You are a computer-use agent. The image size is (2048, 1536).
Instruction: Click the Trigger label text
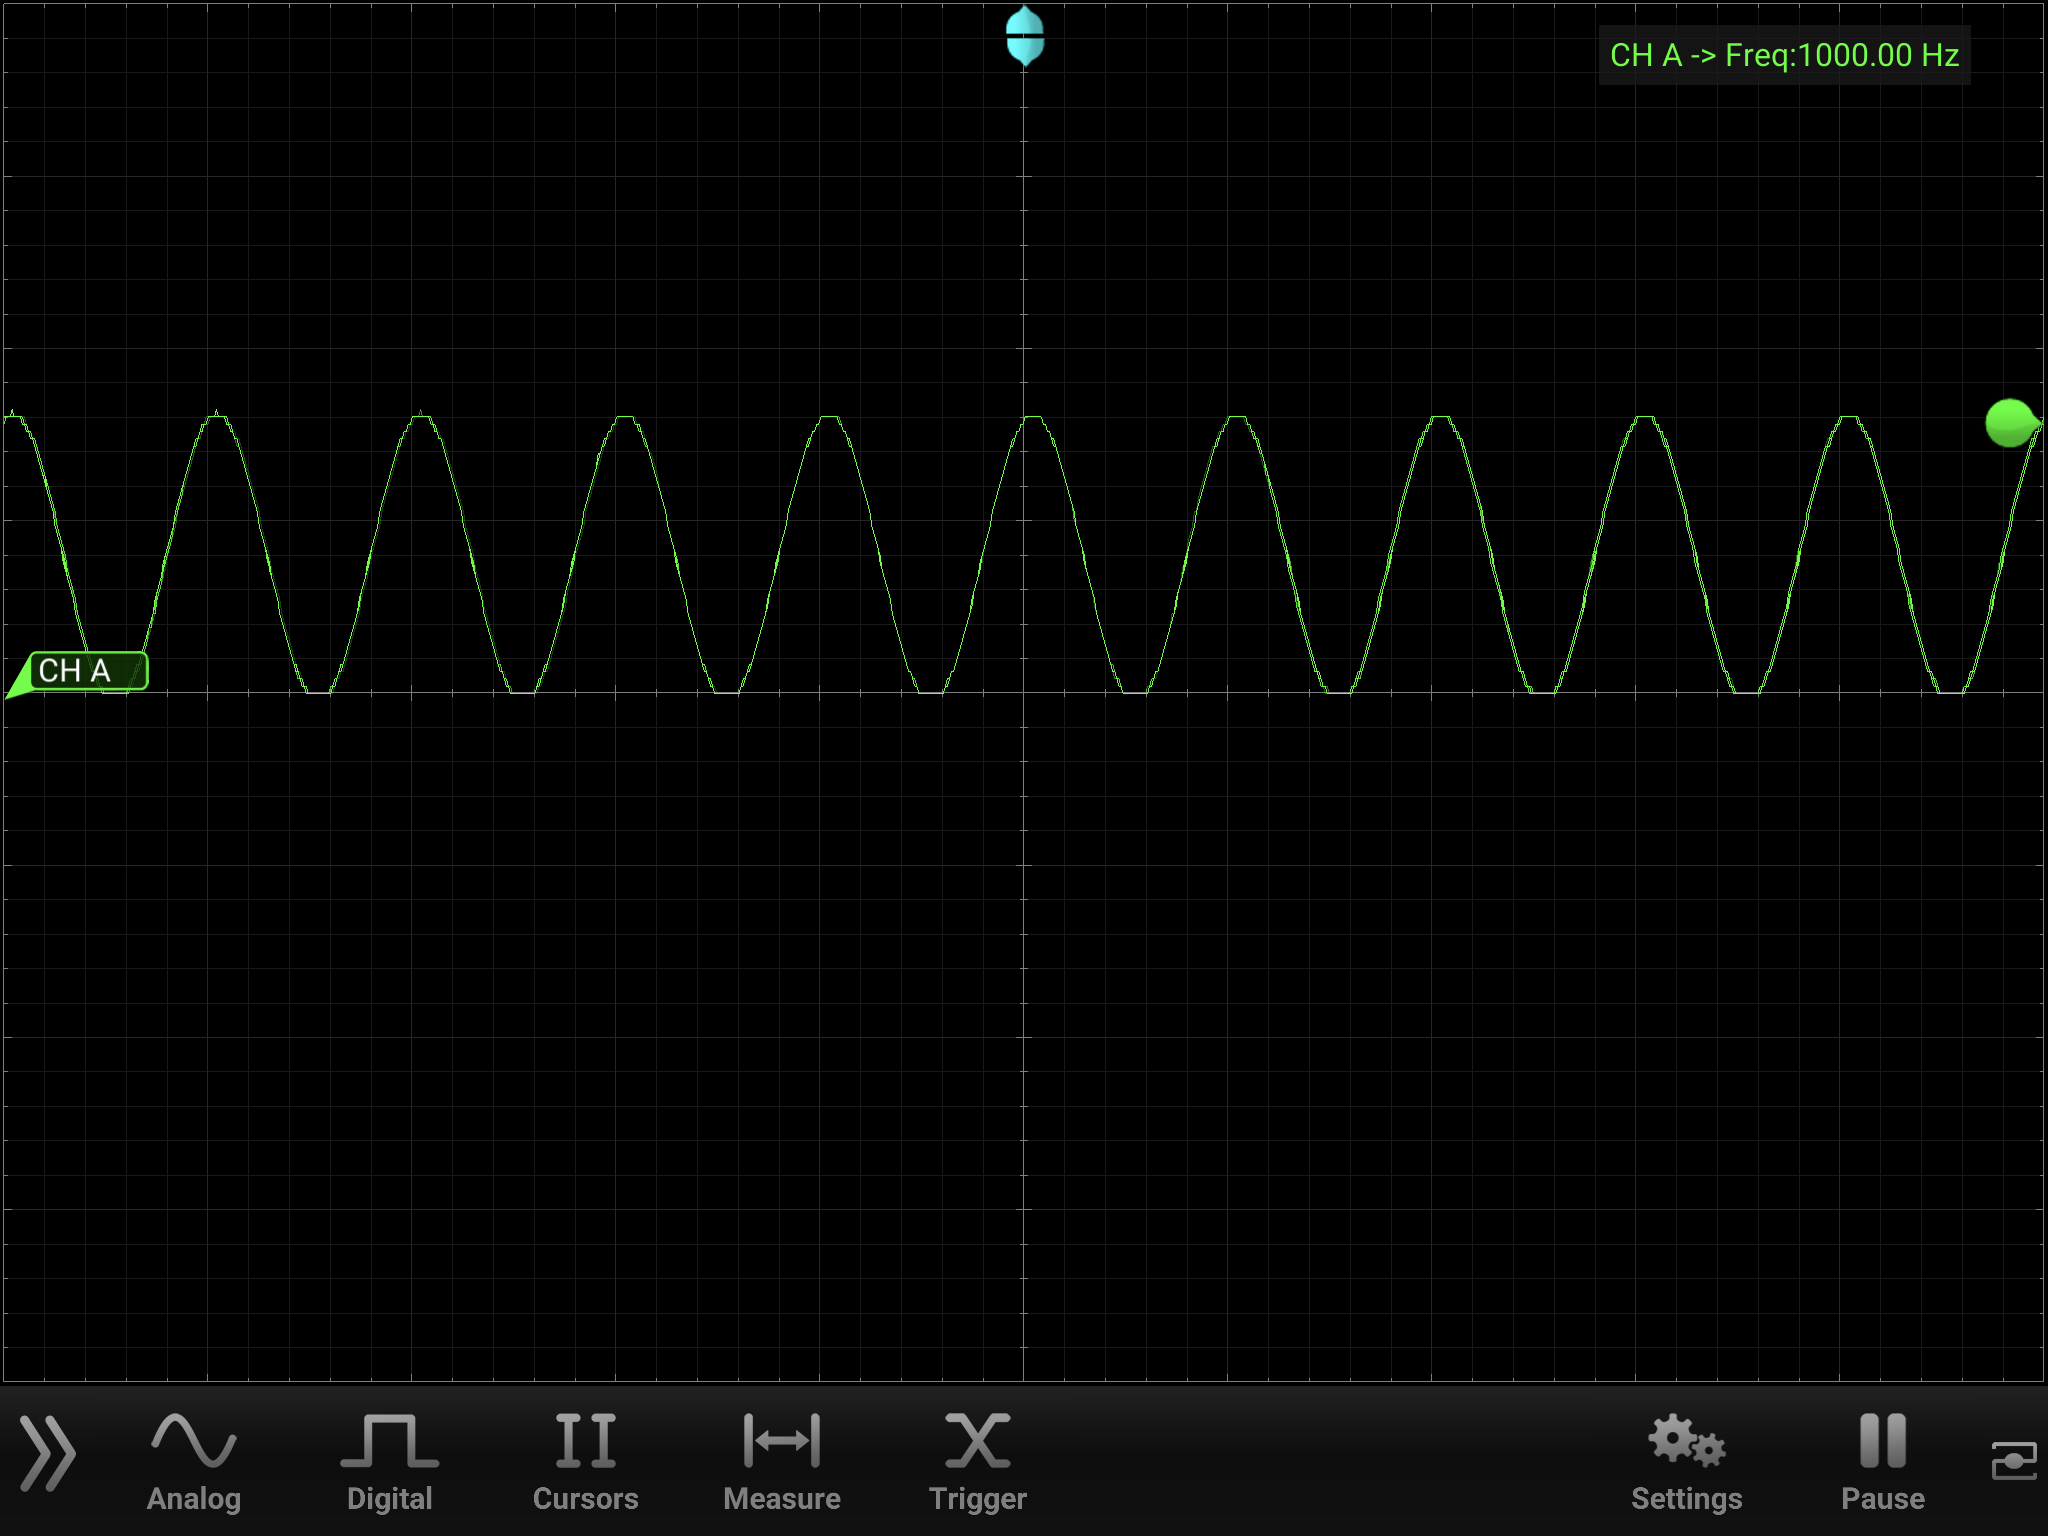(977, 1497)
